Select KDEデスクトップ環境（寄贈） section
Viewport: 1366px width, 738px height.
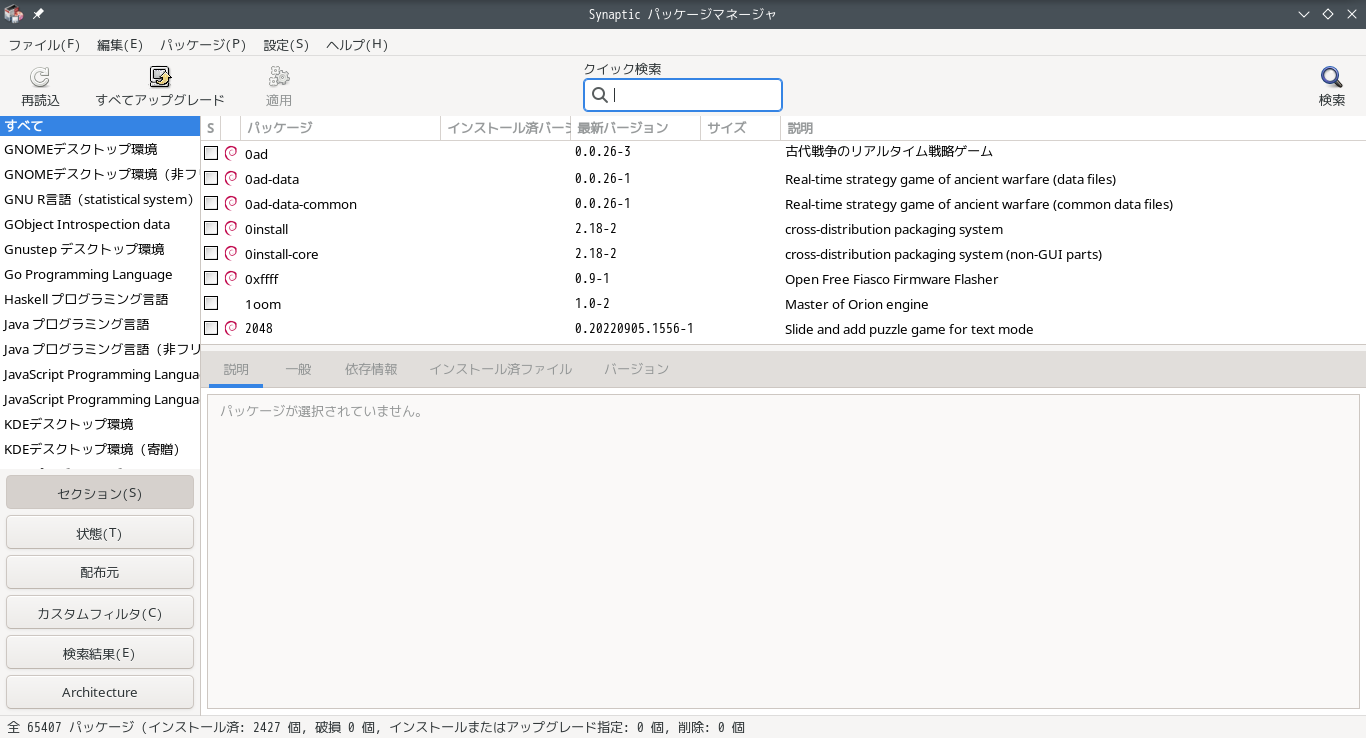coord(100,449)
